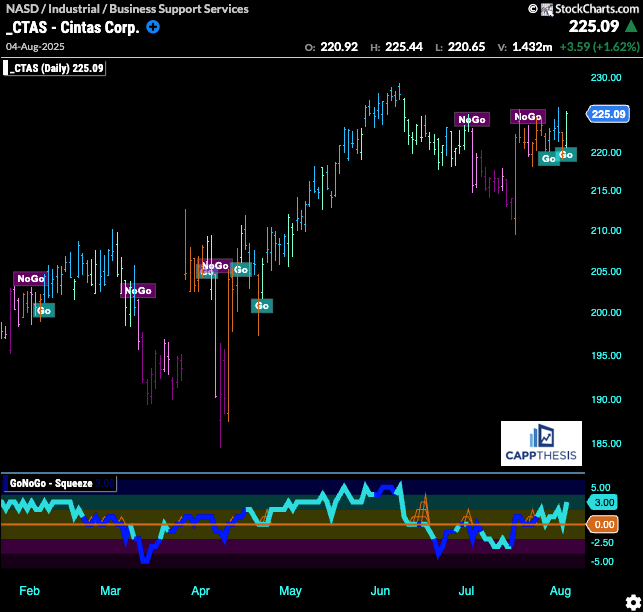Click the Feb month label on time axis
643x612 pixels.
click(30, 591)
